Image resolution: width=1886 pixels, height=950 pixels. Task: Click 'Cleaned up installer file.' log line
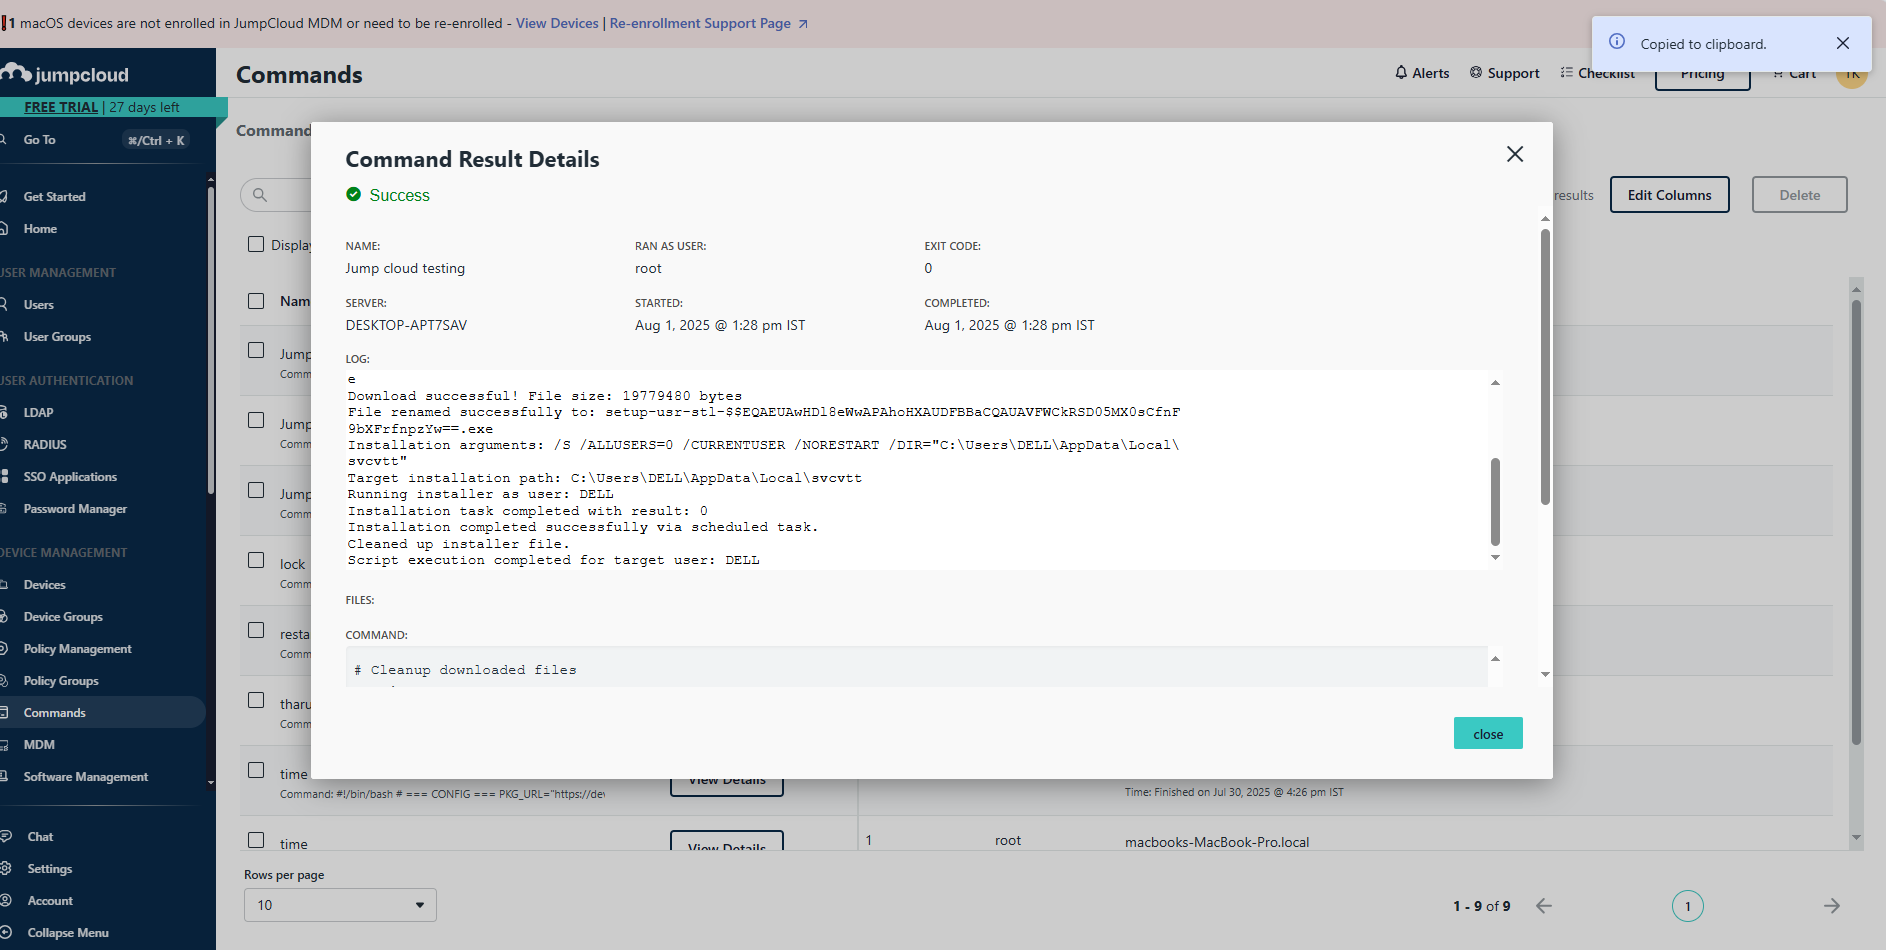(x=459, y=544)
